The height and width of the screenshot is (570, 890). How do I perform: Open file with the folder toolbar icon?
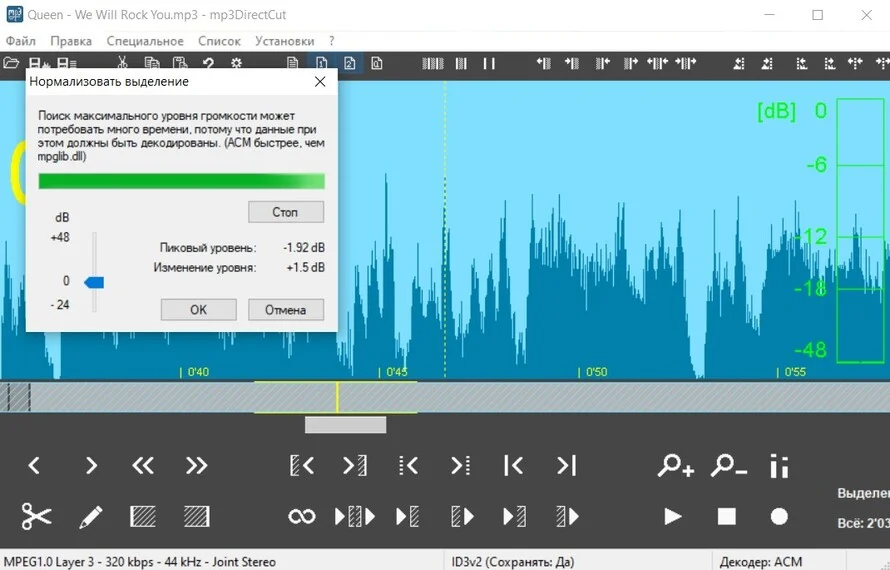[x=11, y=63]
